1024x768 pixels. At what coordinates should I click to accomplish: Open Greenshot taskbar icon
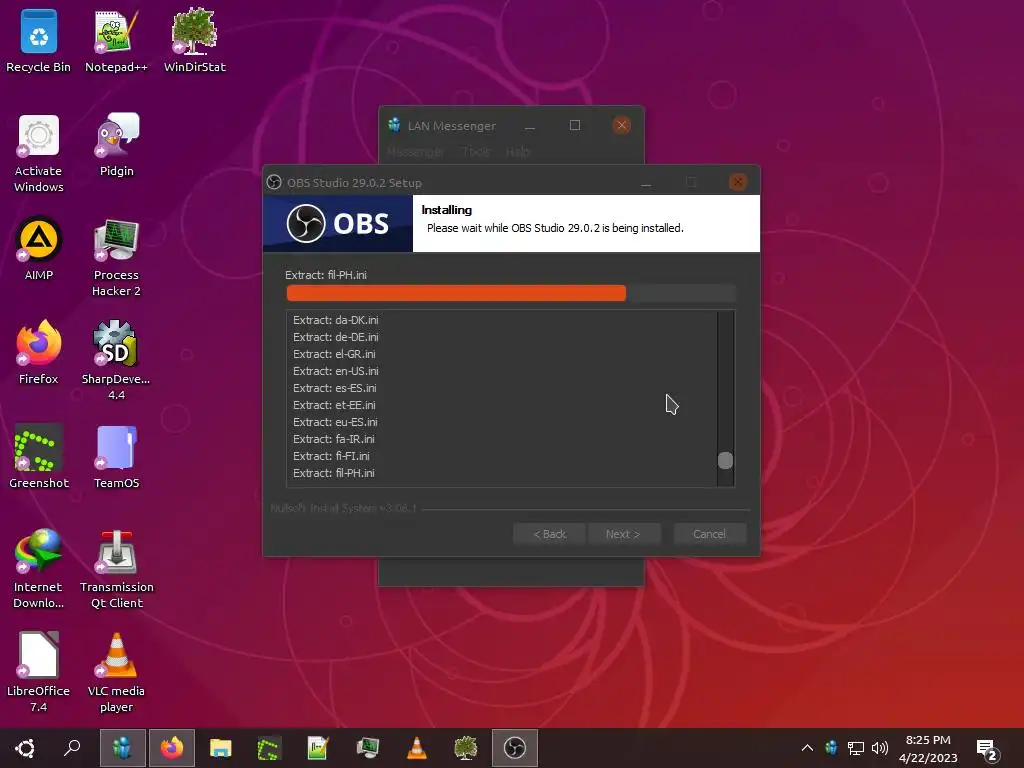(269, 748)
